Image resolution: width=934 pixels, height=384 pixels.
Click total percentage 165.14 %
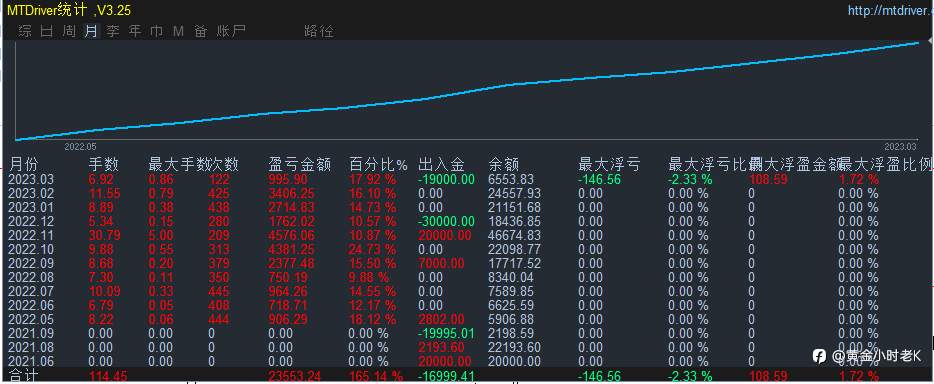click(x=376, y=376)
